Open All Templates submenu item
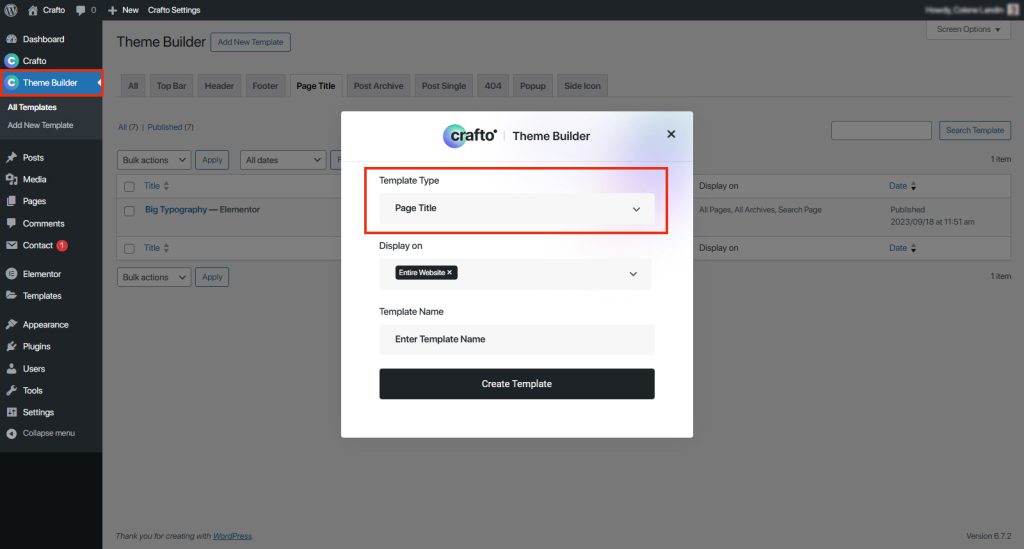Viewport: 1024px width, 549px height. click(x=32, y=107)
